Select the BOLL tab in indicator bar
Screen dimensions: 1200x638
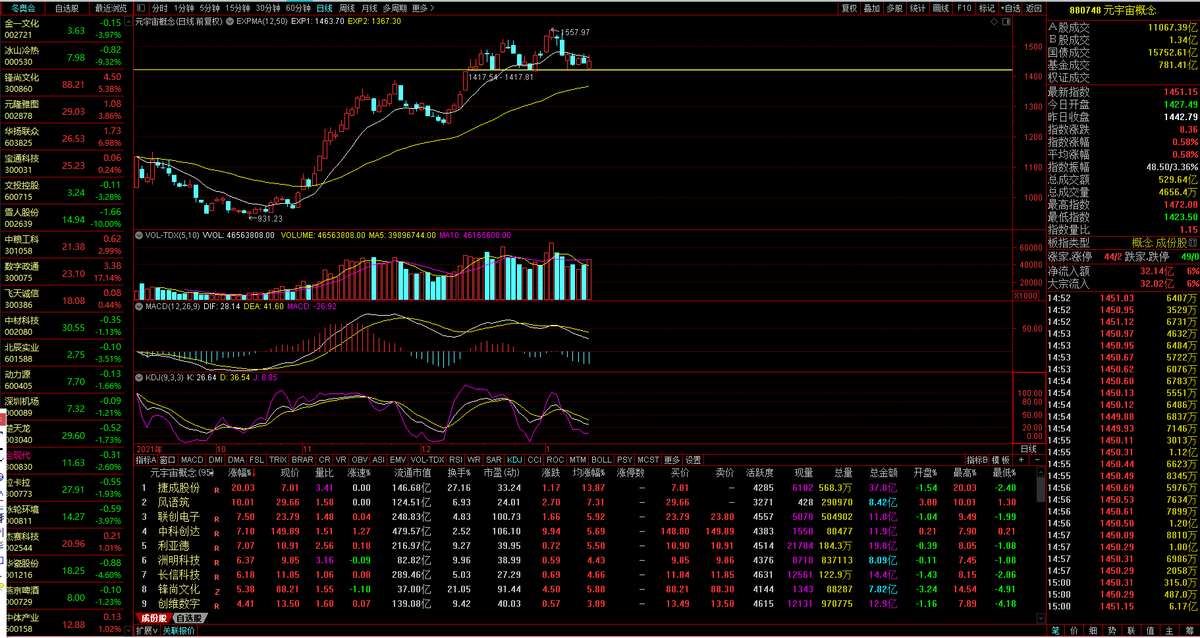coord(601,459)
